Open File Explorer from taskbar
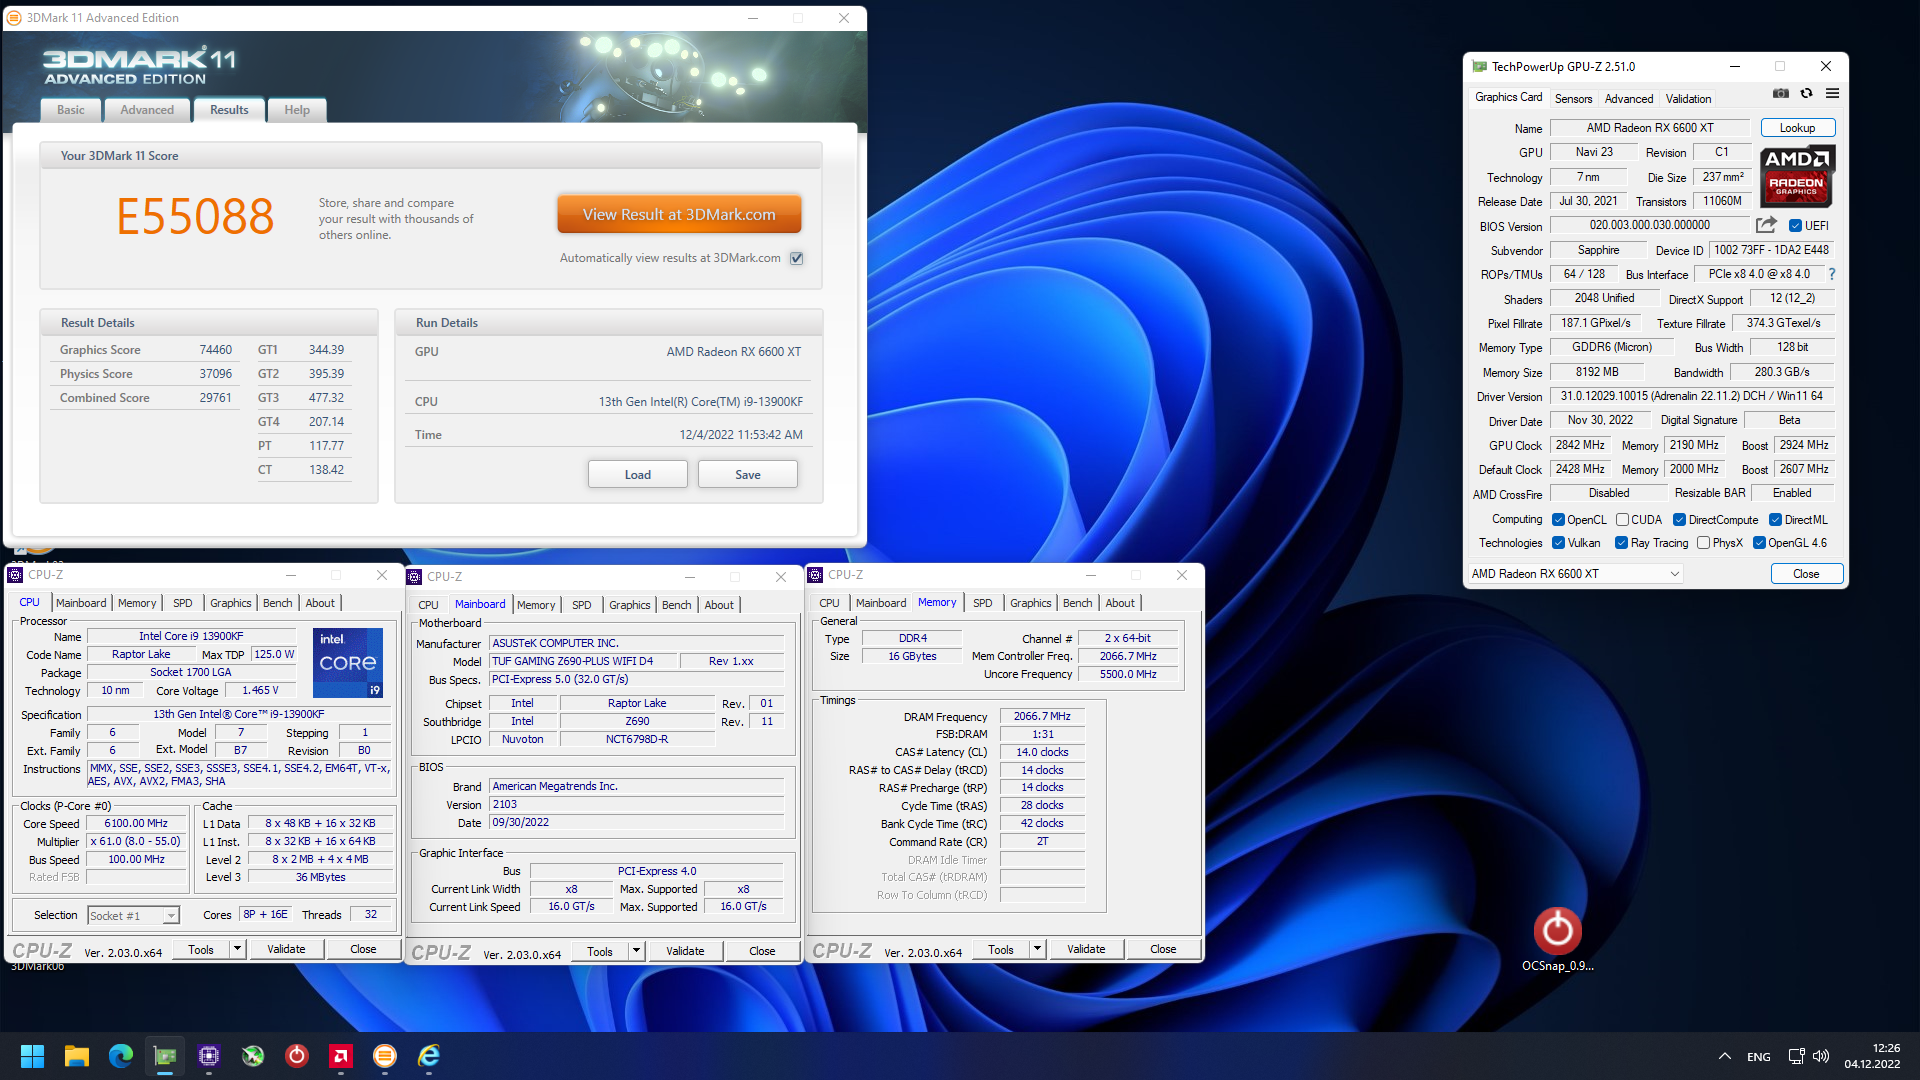The height and width of the screenshot is (1080, 1920). 77,1056
